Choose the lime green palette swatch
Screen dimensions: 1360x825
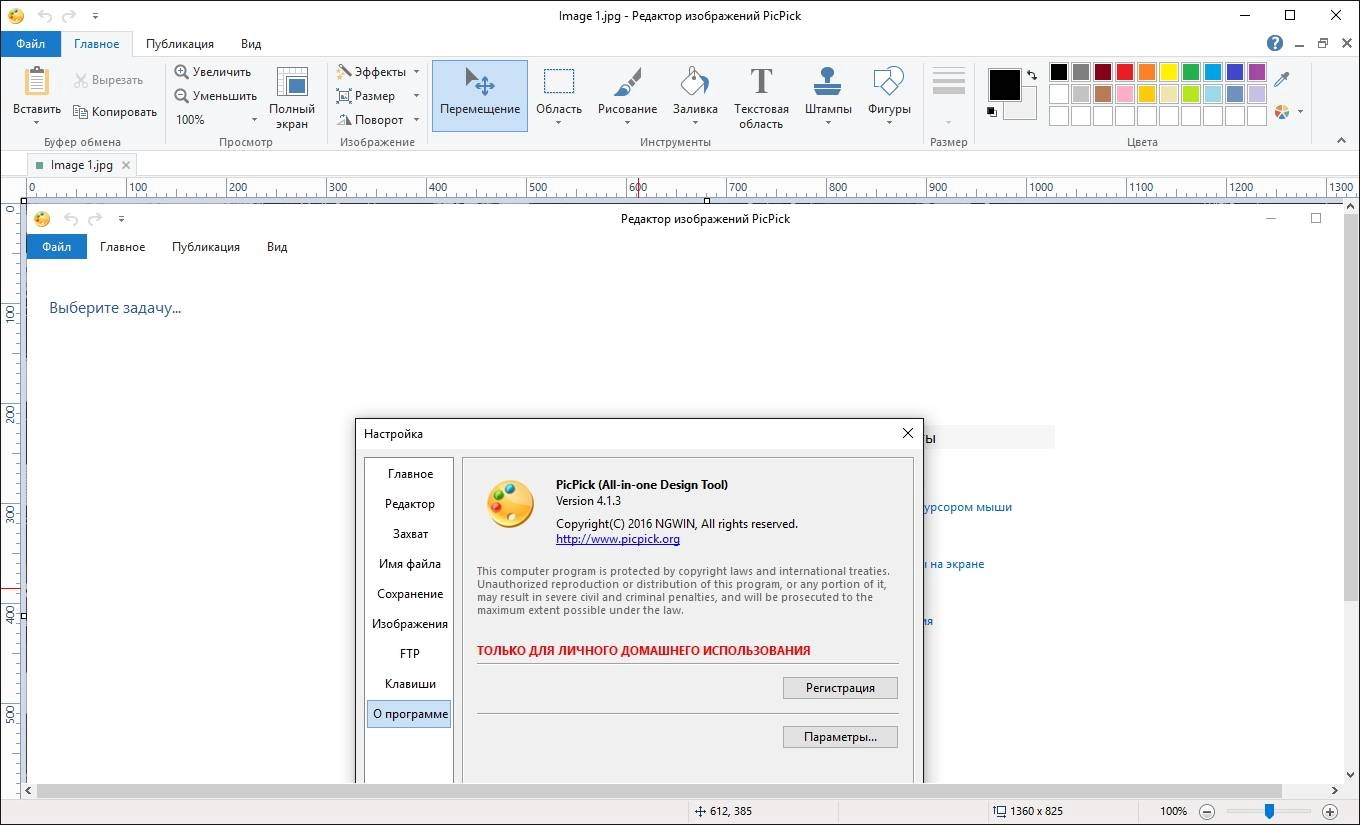1191,94
